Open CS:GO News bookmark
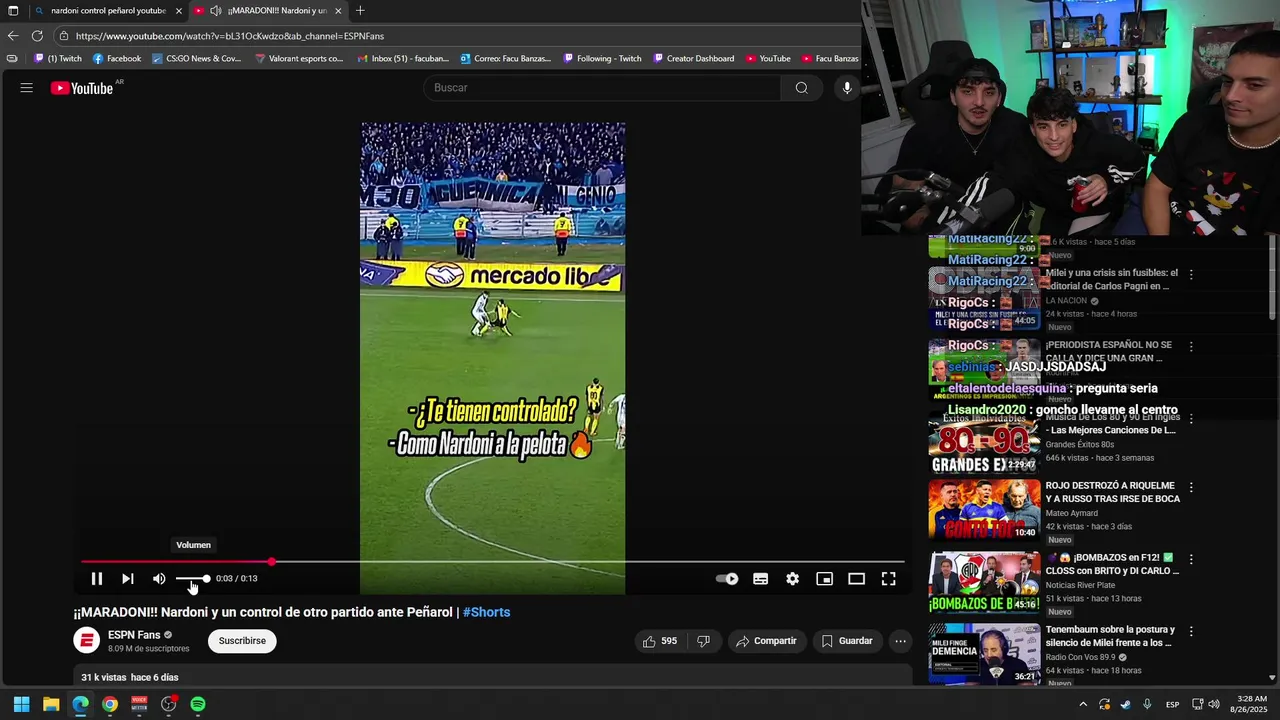Image resolution: width=1280 pixels, height=720 pixels. coord(197,59)
